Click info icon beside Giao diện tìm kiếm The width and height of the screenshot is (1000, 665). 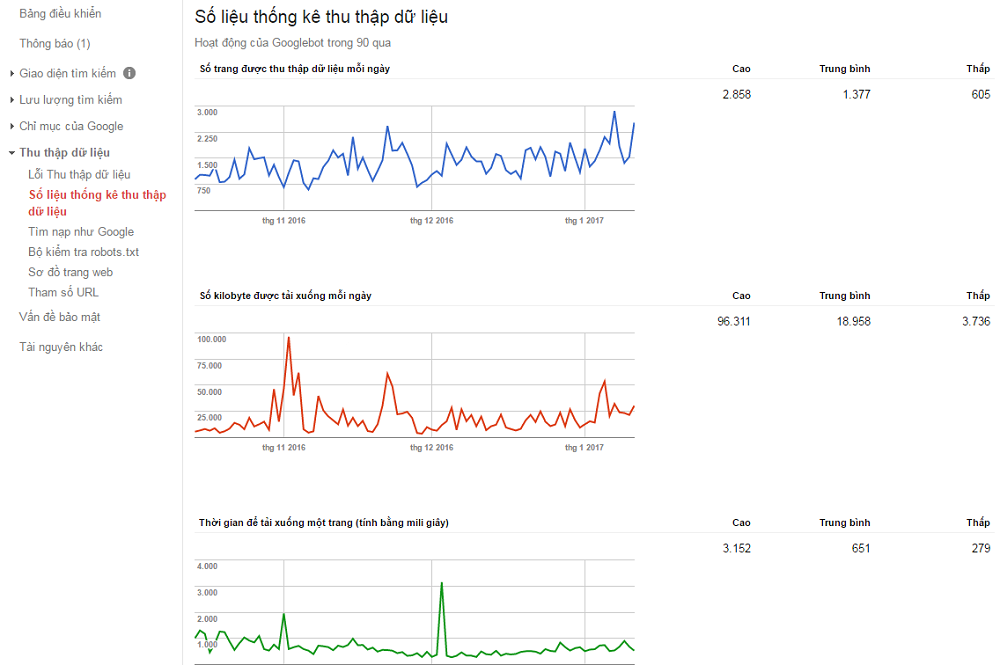pos(130,73)
